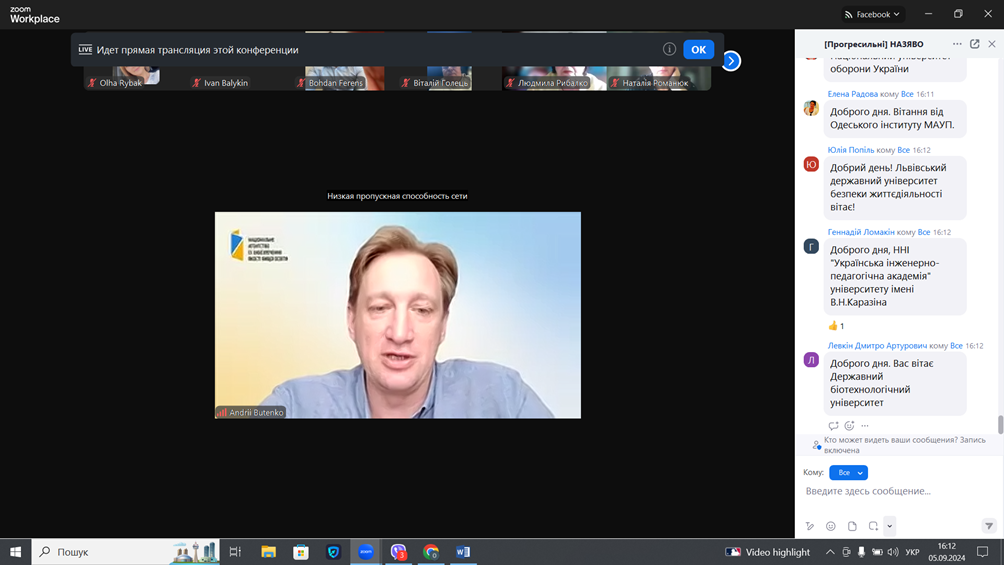Expand the screenshot options dropdown arrow
Screen dimensions: 1004x565
click(x=889, y=526)
